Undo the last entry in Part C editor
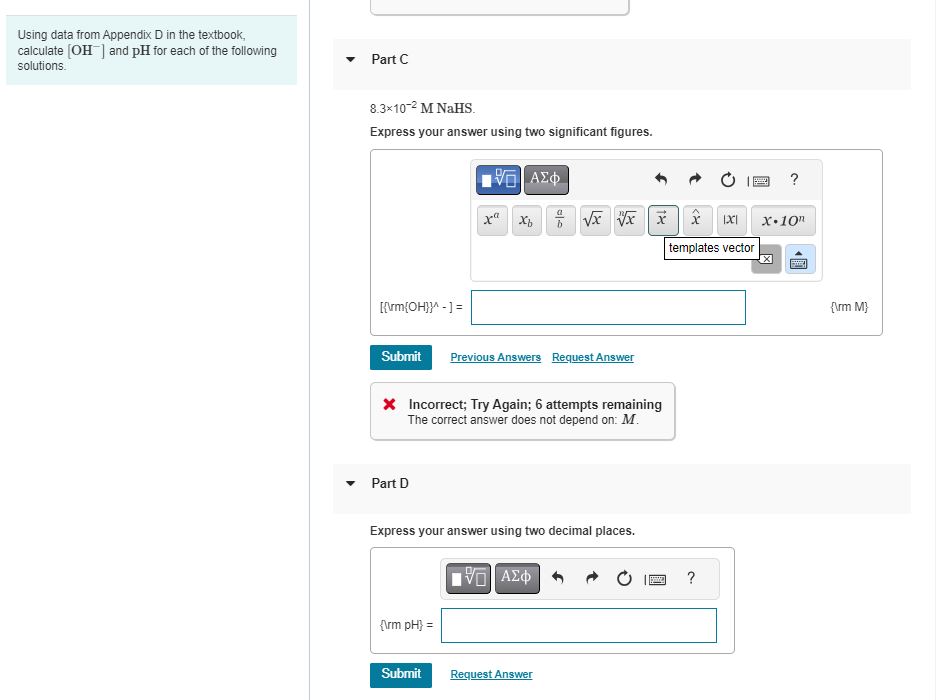This screenshot has width=936, height=700. click(x=660, y=179)
